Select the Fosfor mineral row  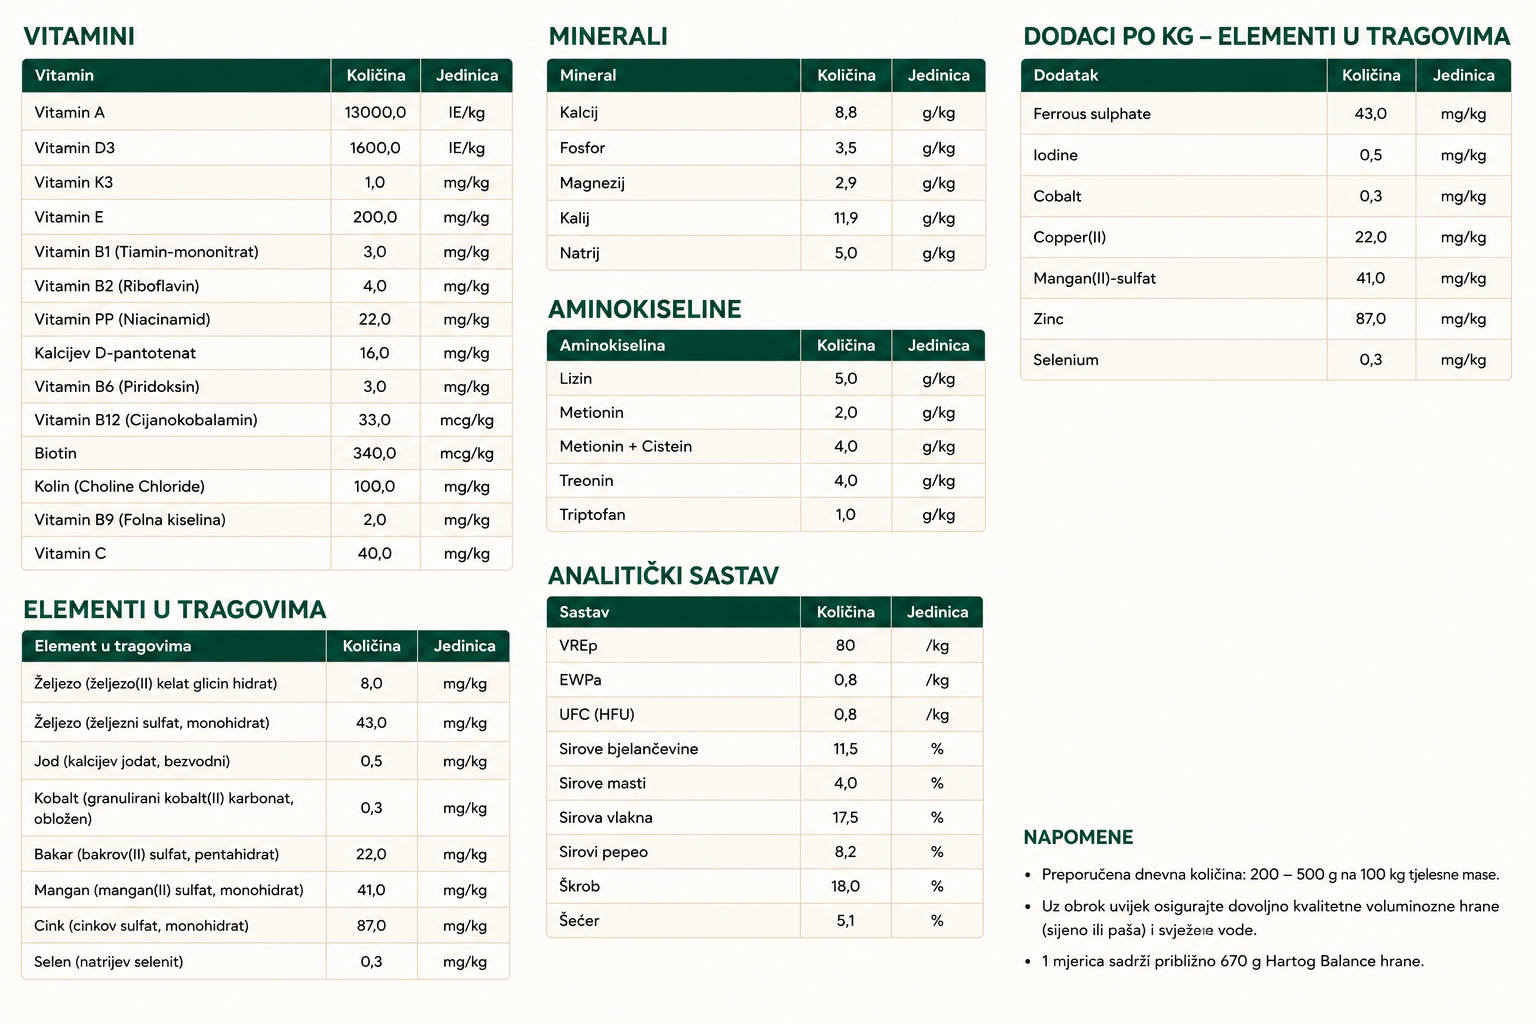(x=766, y=148)
